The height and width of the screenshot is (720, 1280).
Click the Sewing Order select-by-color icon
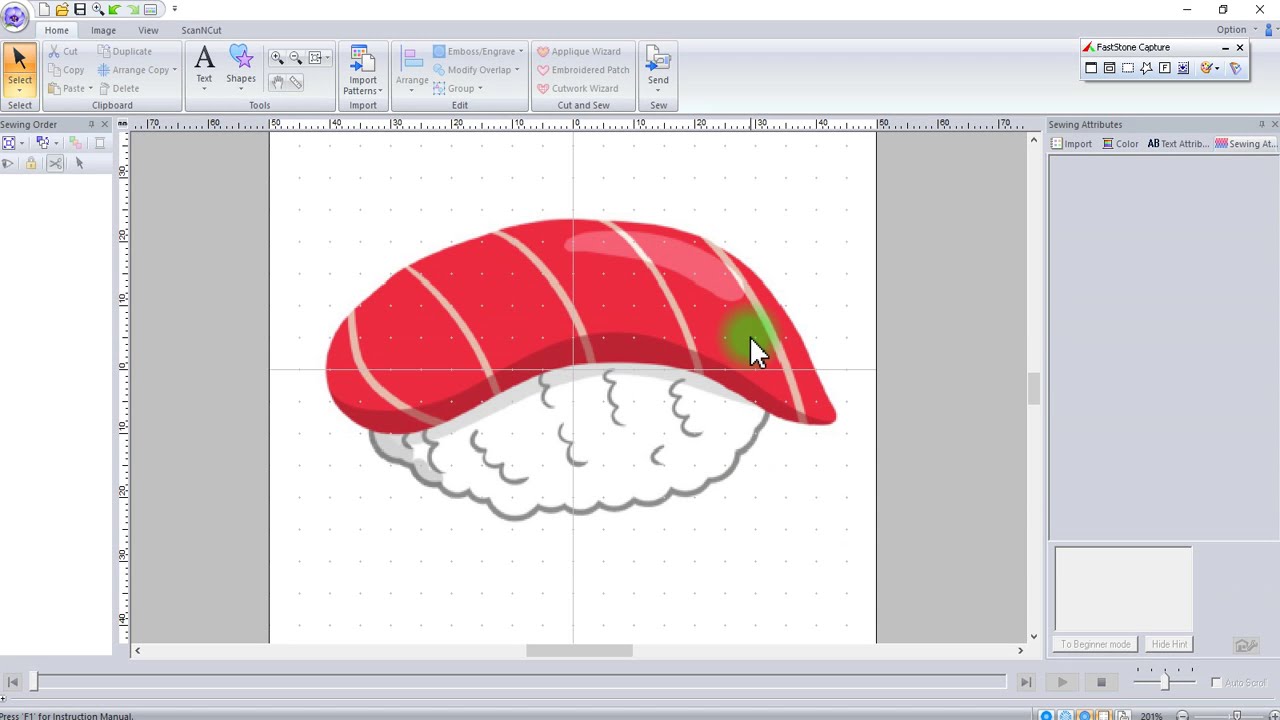coord(42,143)
